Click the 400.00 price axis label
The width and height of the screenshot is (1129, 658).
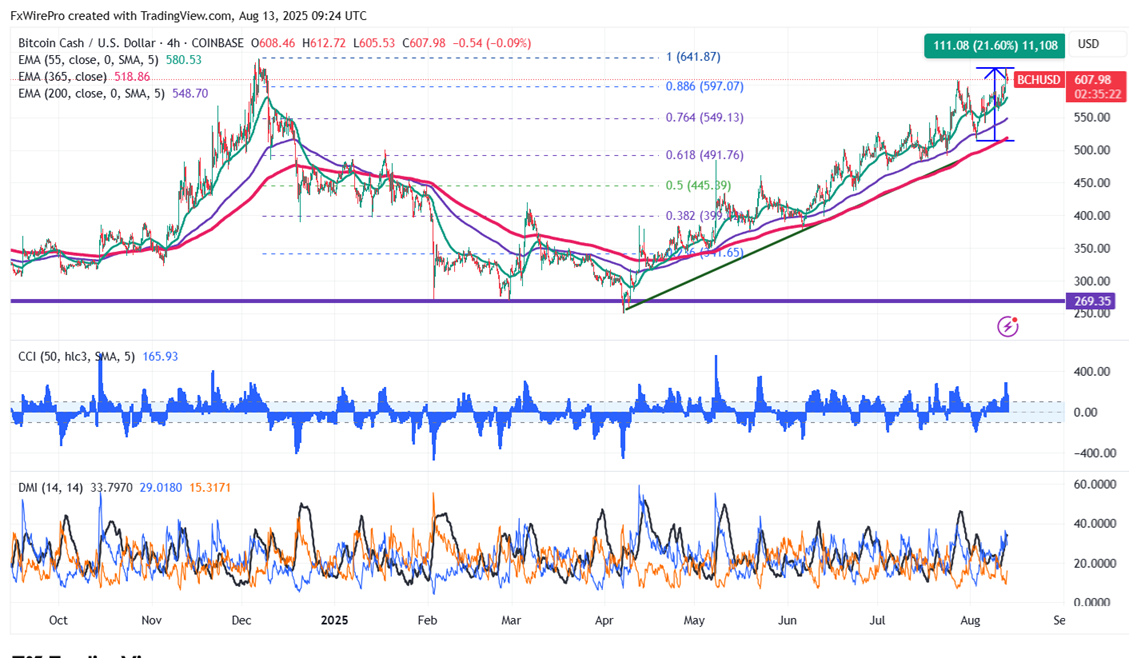pos(1092,215)
